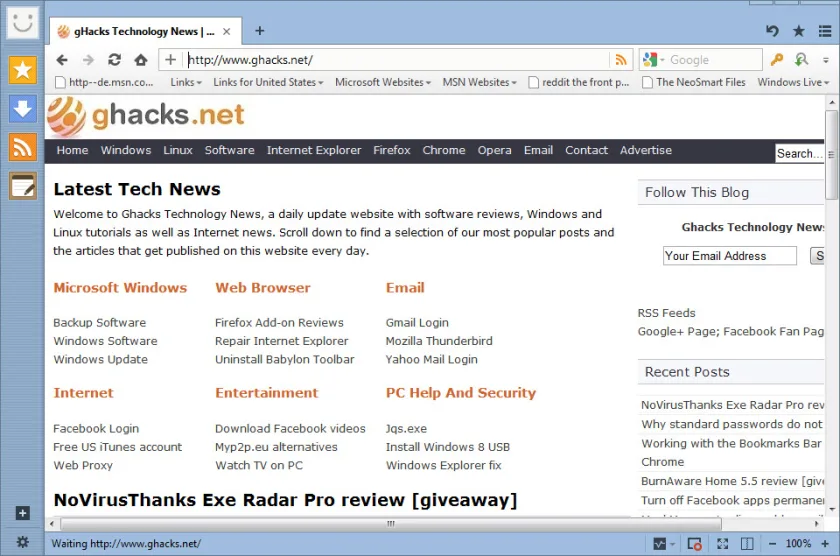840x556 pixels.
Task: Switch to the gHacks Technology News tab
Action: pos(145,32)
